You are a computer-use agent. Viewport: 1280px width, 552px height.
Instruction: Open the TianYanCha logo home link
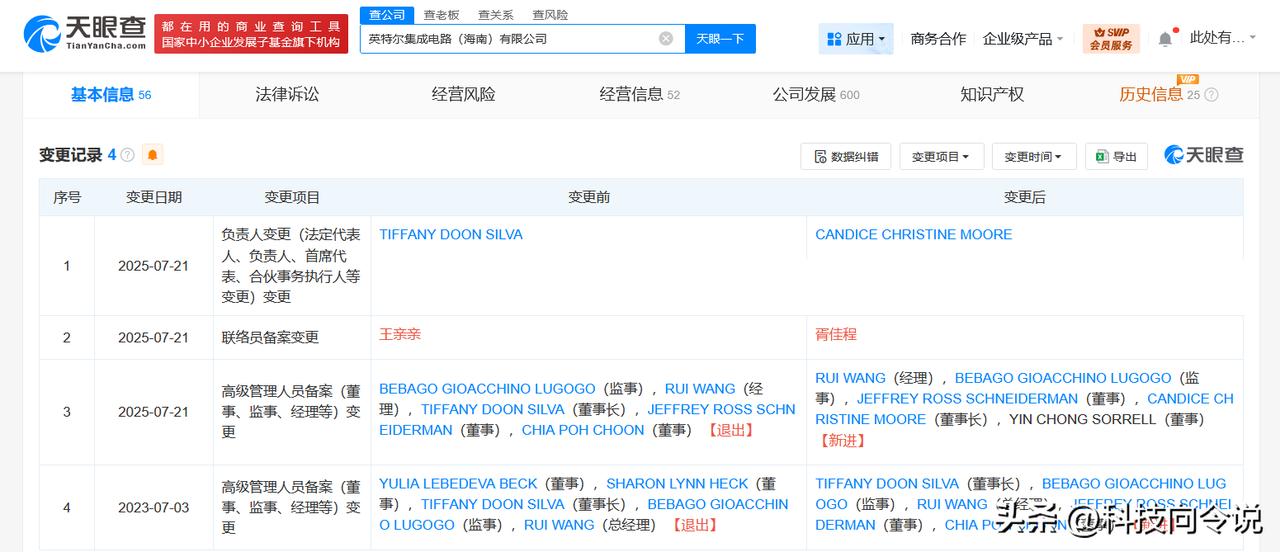84,33
